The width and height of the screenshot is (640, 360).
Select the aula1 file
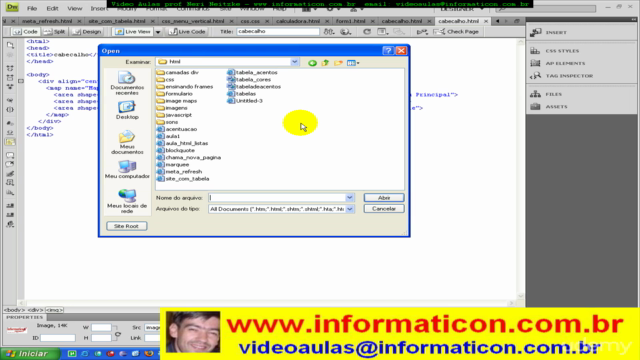[169, 136]
